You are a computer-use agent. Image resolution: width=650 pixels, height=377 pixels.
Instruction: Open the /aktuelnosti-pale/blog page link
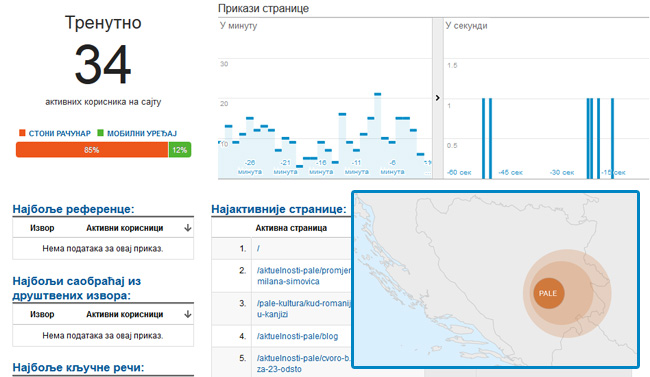(x=297, y=336)
